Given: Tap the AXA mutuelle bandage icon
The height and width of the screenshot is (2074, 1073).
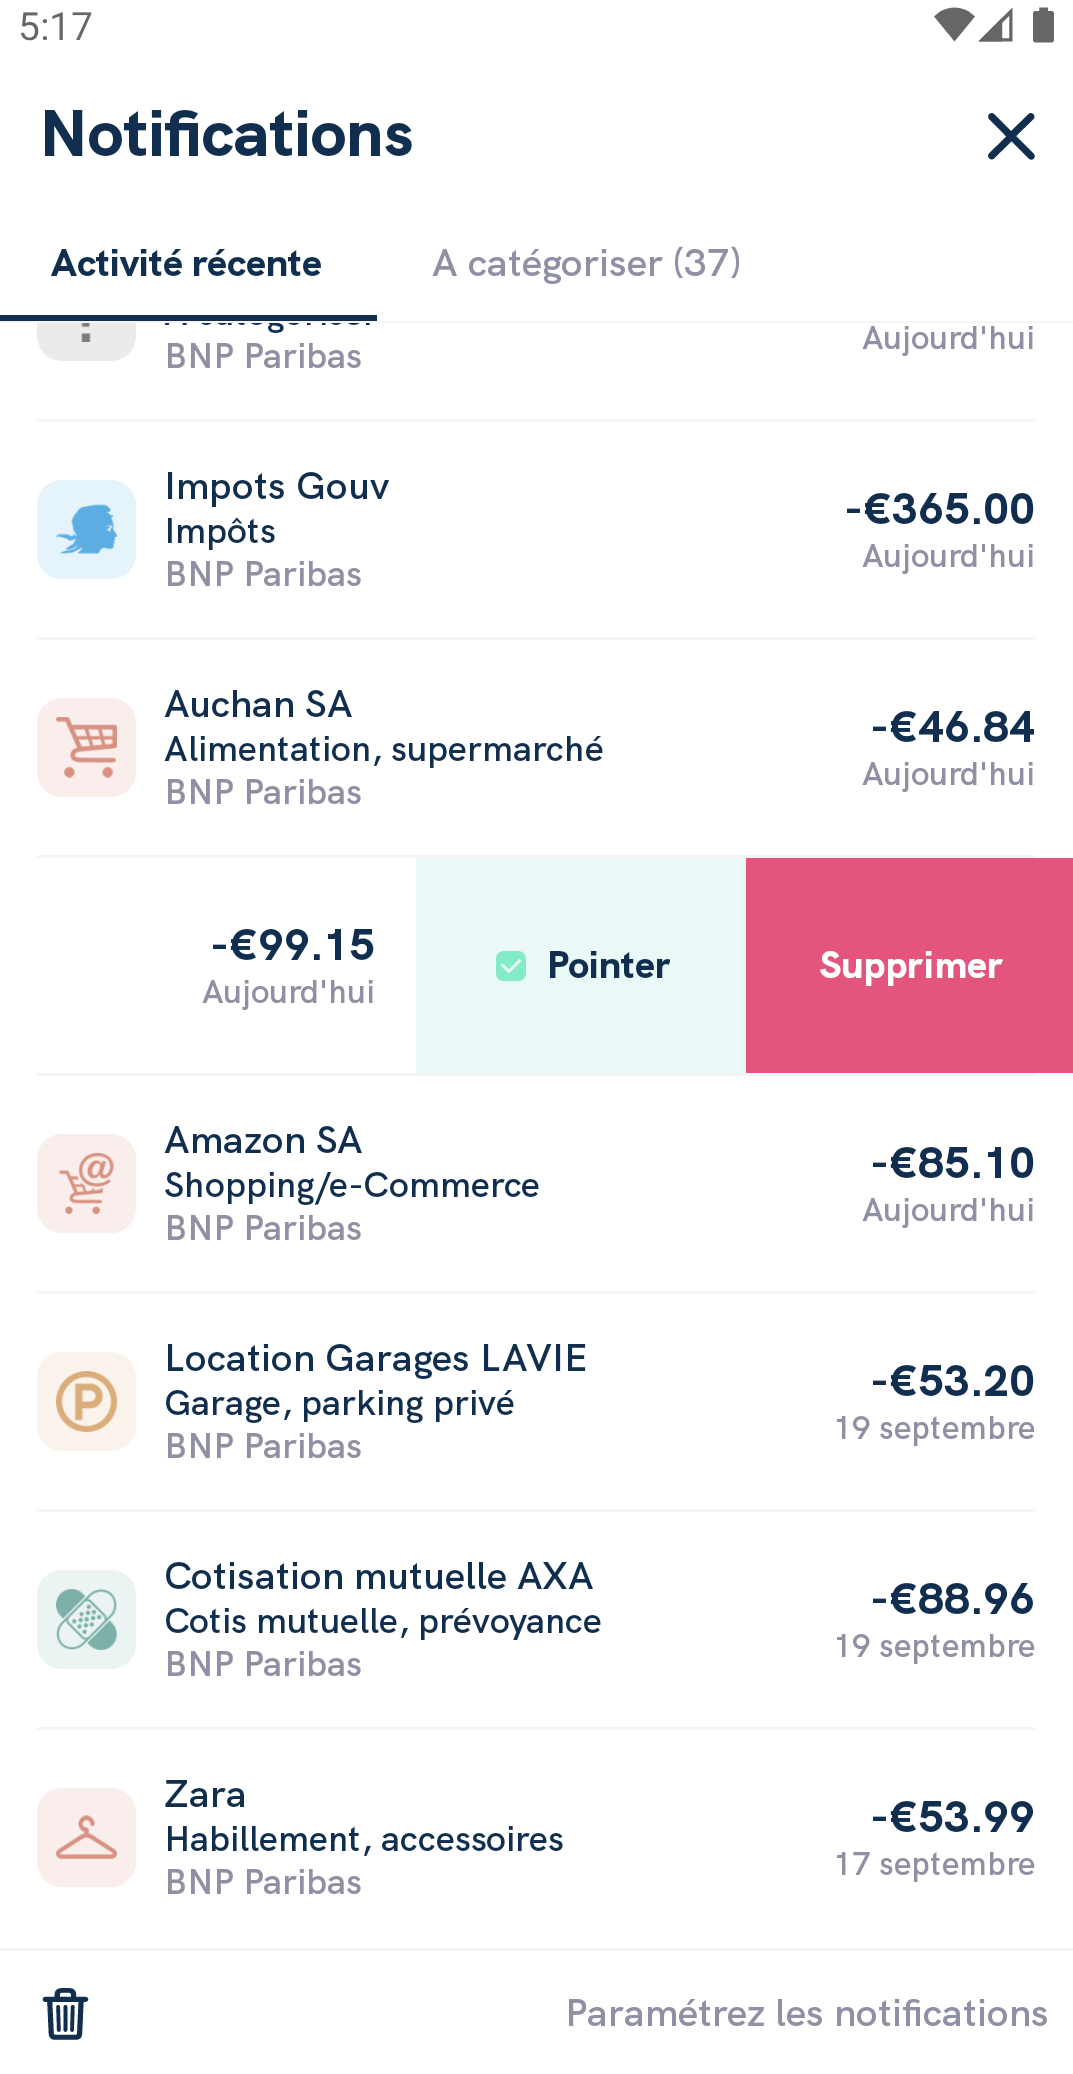Looking at the screenshot, I should 87,1619.
